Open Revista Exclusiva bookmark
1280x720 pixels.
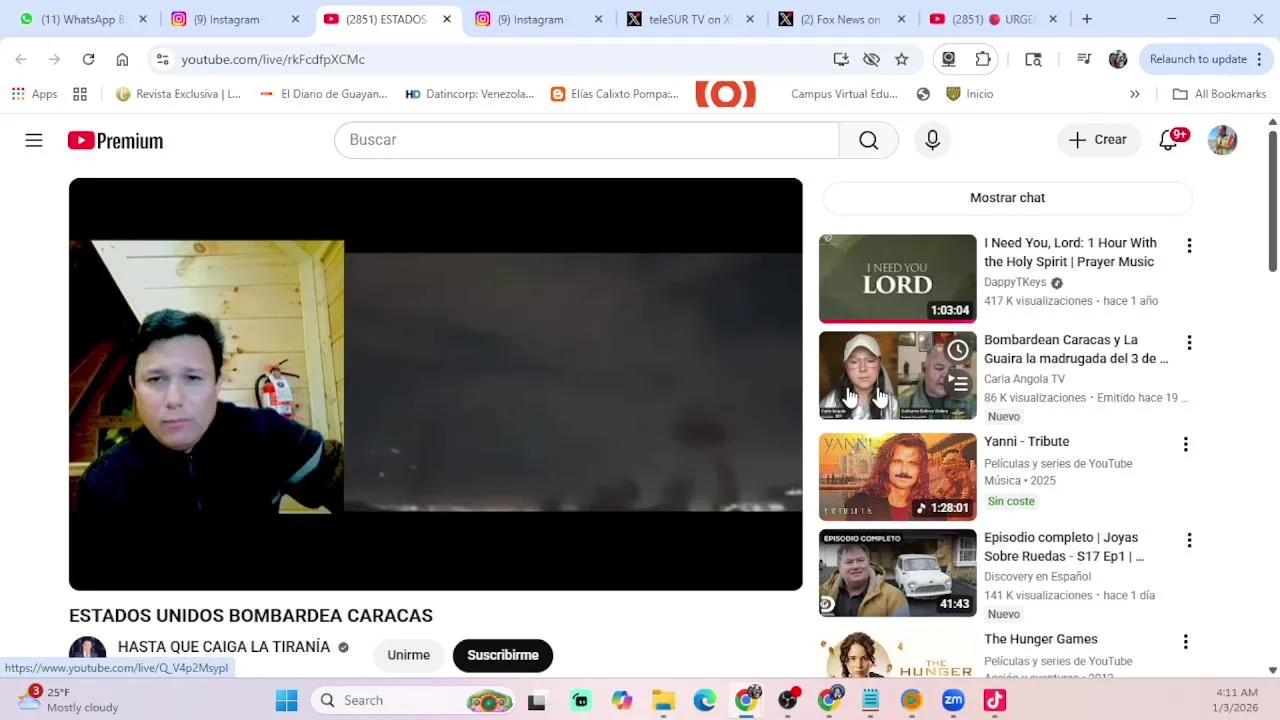tap(178, 94)
